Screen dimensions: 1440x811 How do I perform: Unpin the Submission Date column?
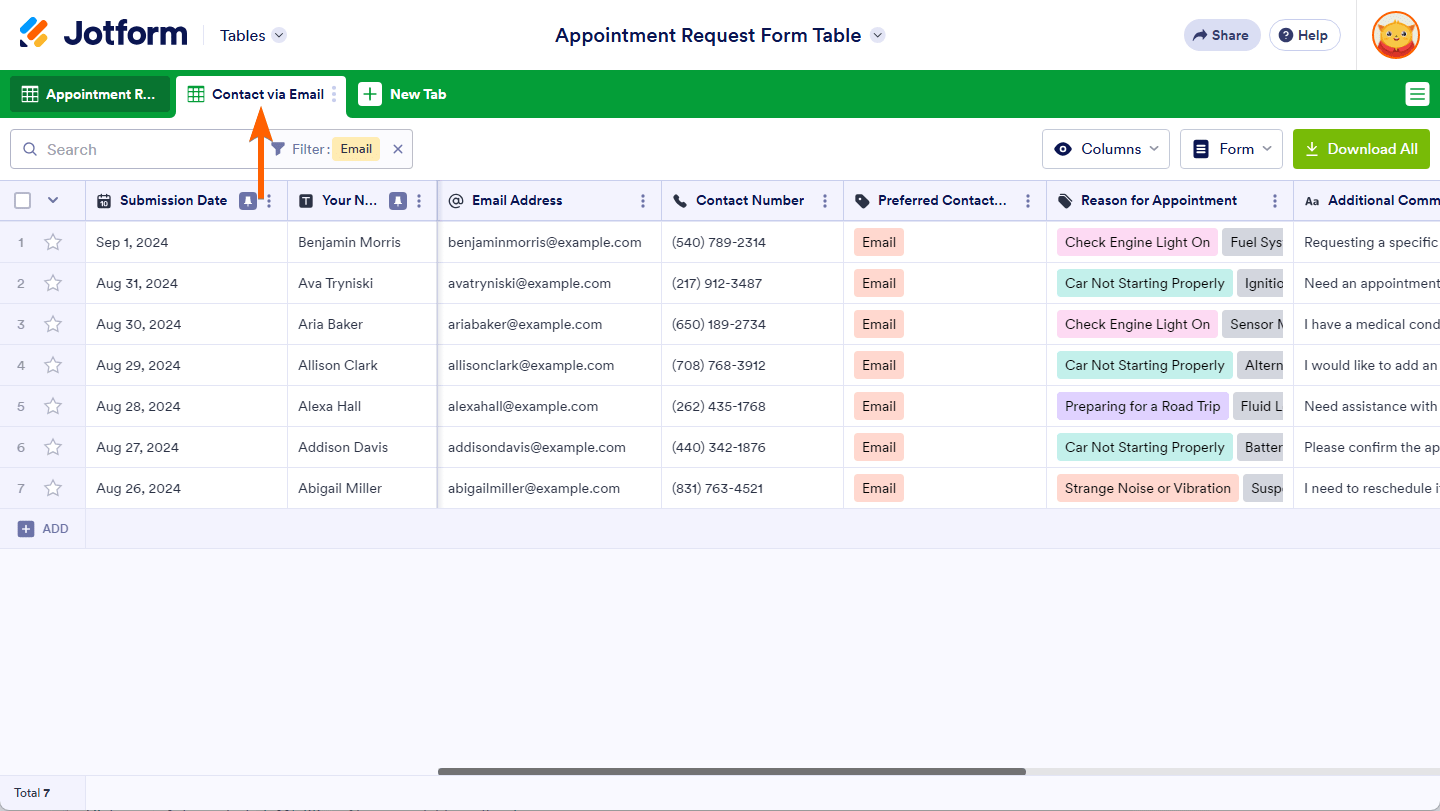(247, 201)
